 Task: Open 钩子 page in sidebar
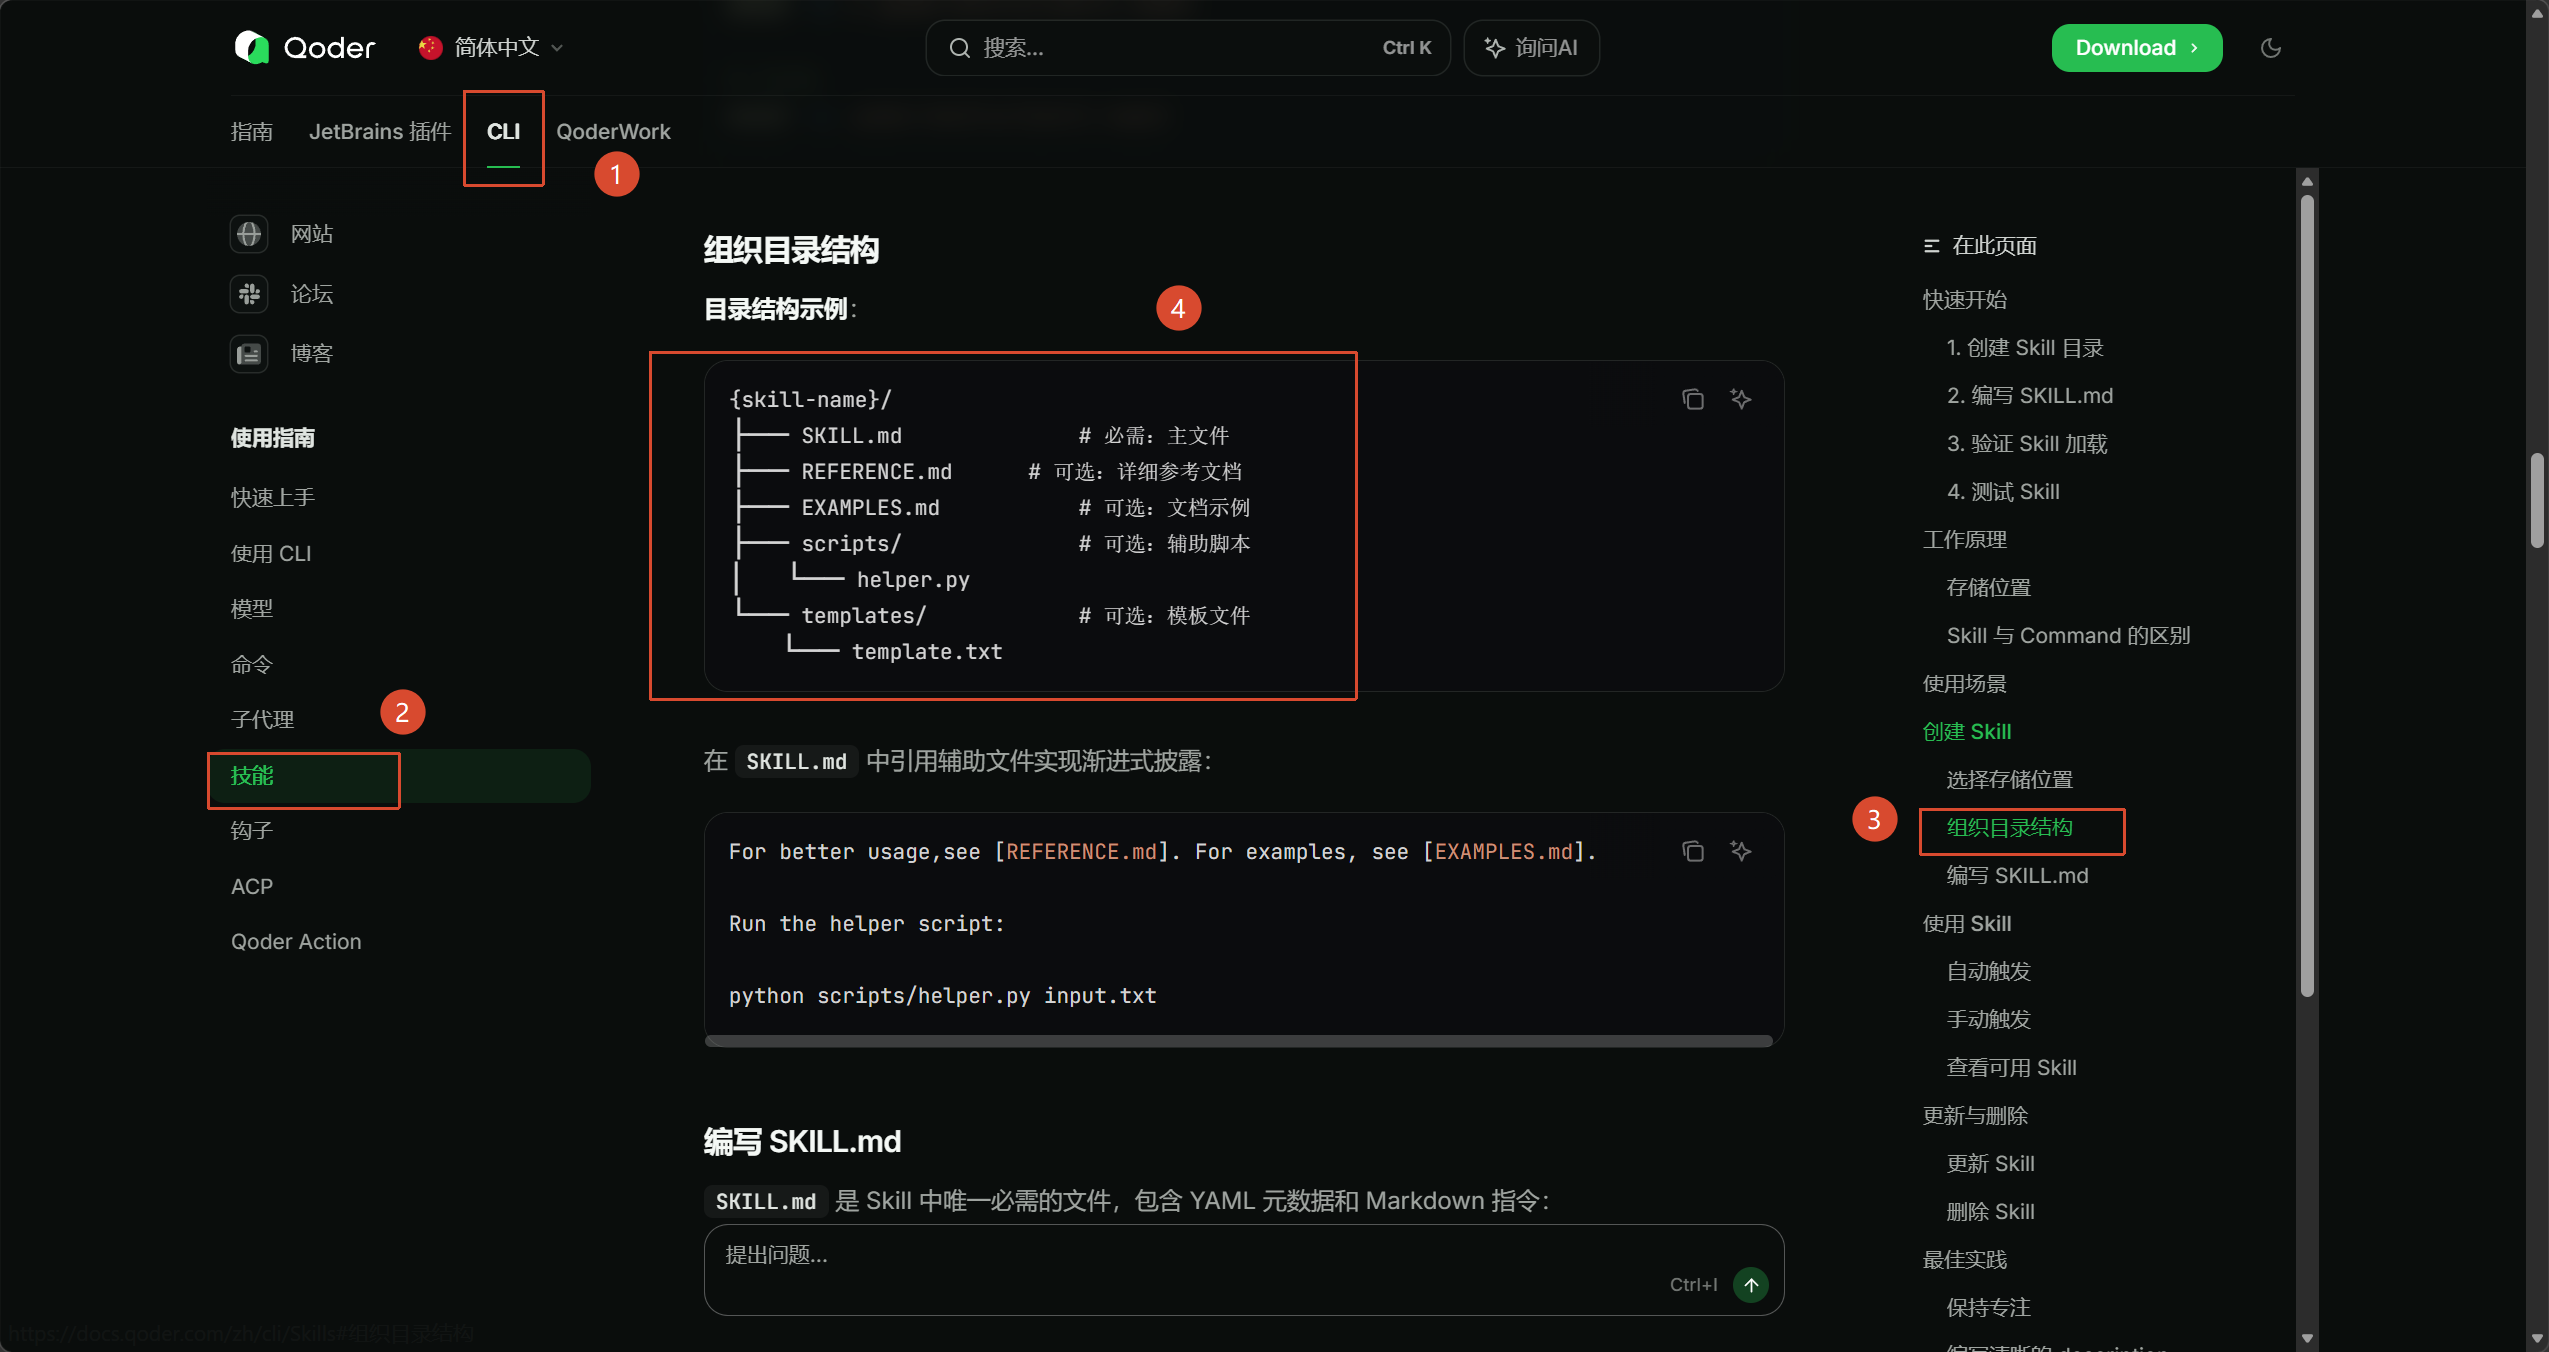pyautogui.click(x=252, y=831)
